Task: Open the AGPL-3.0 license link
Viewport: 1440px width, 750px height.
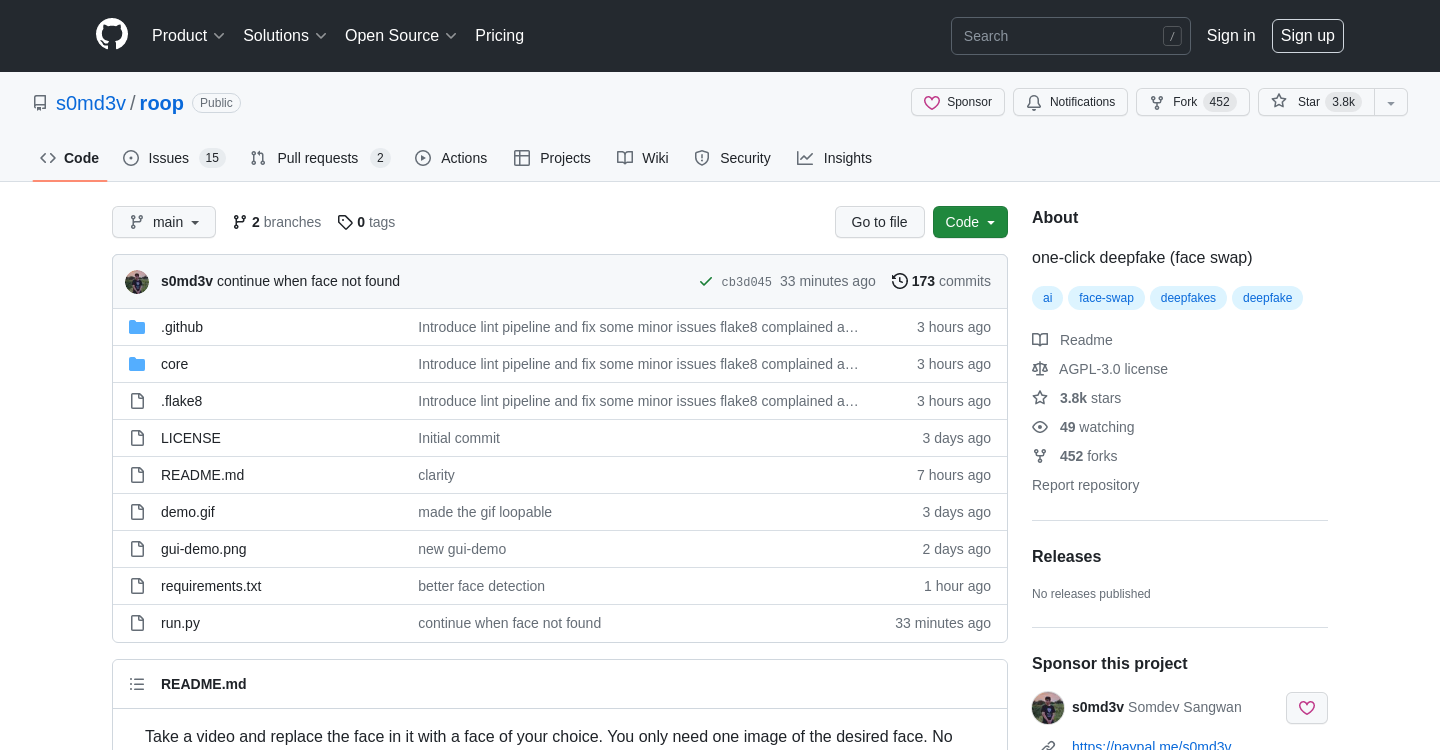Action: [1100, 369]
